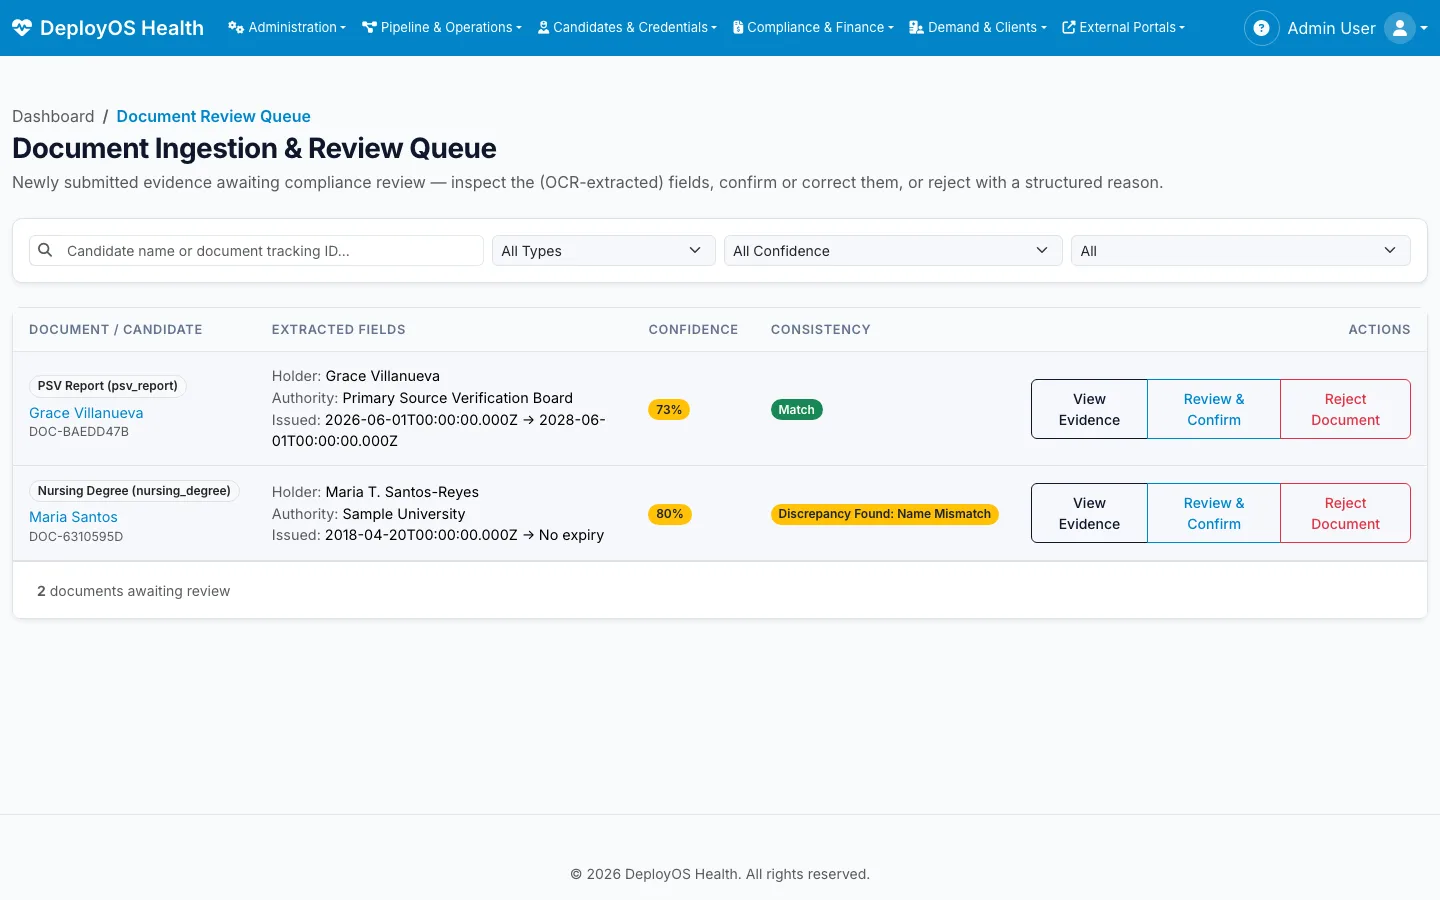
Task: Click the PSV Report (psv_report) tag
Action: 107,386
